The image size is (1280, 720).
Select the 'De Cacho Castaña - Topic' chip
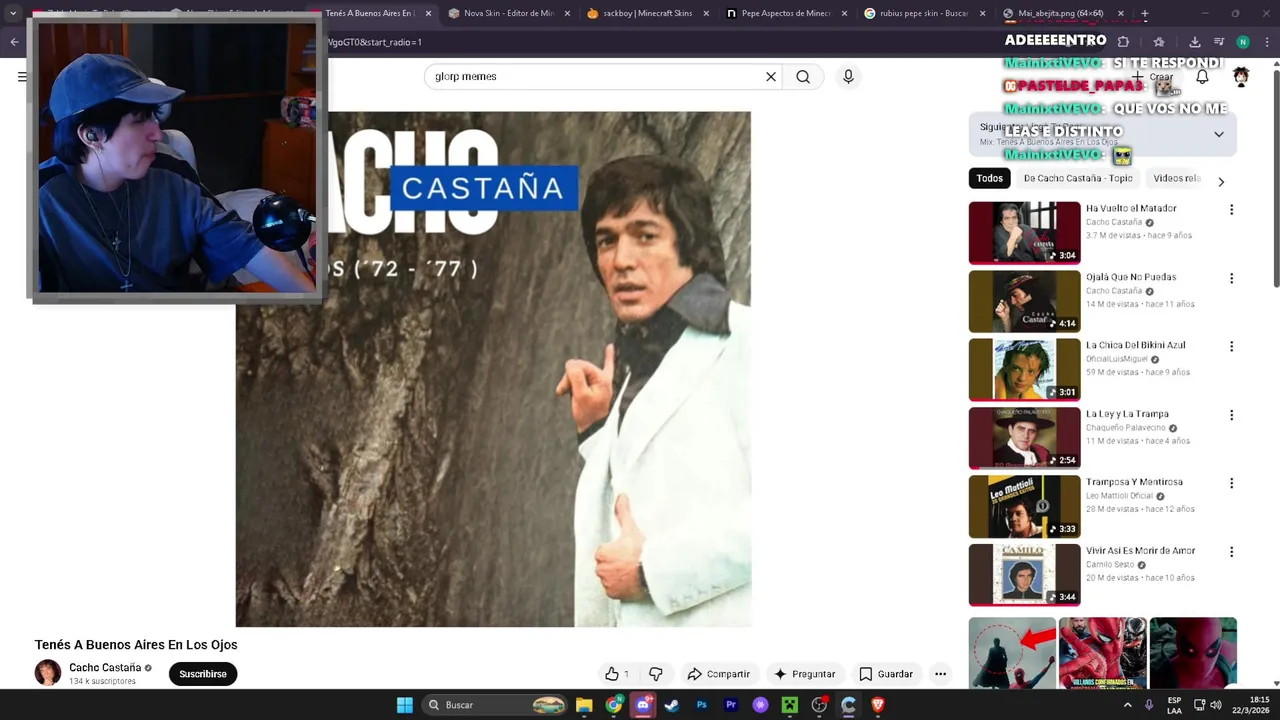[1078, 178]
